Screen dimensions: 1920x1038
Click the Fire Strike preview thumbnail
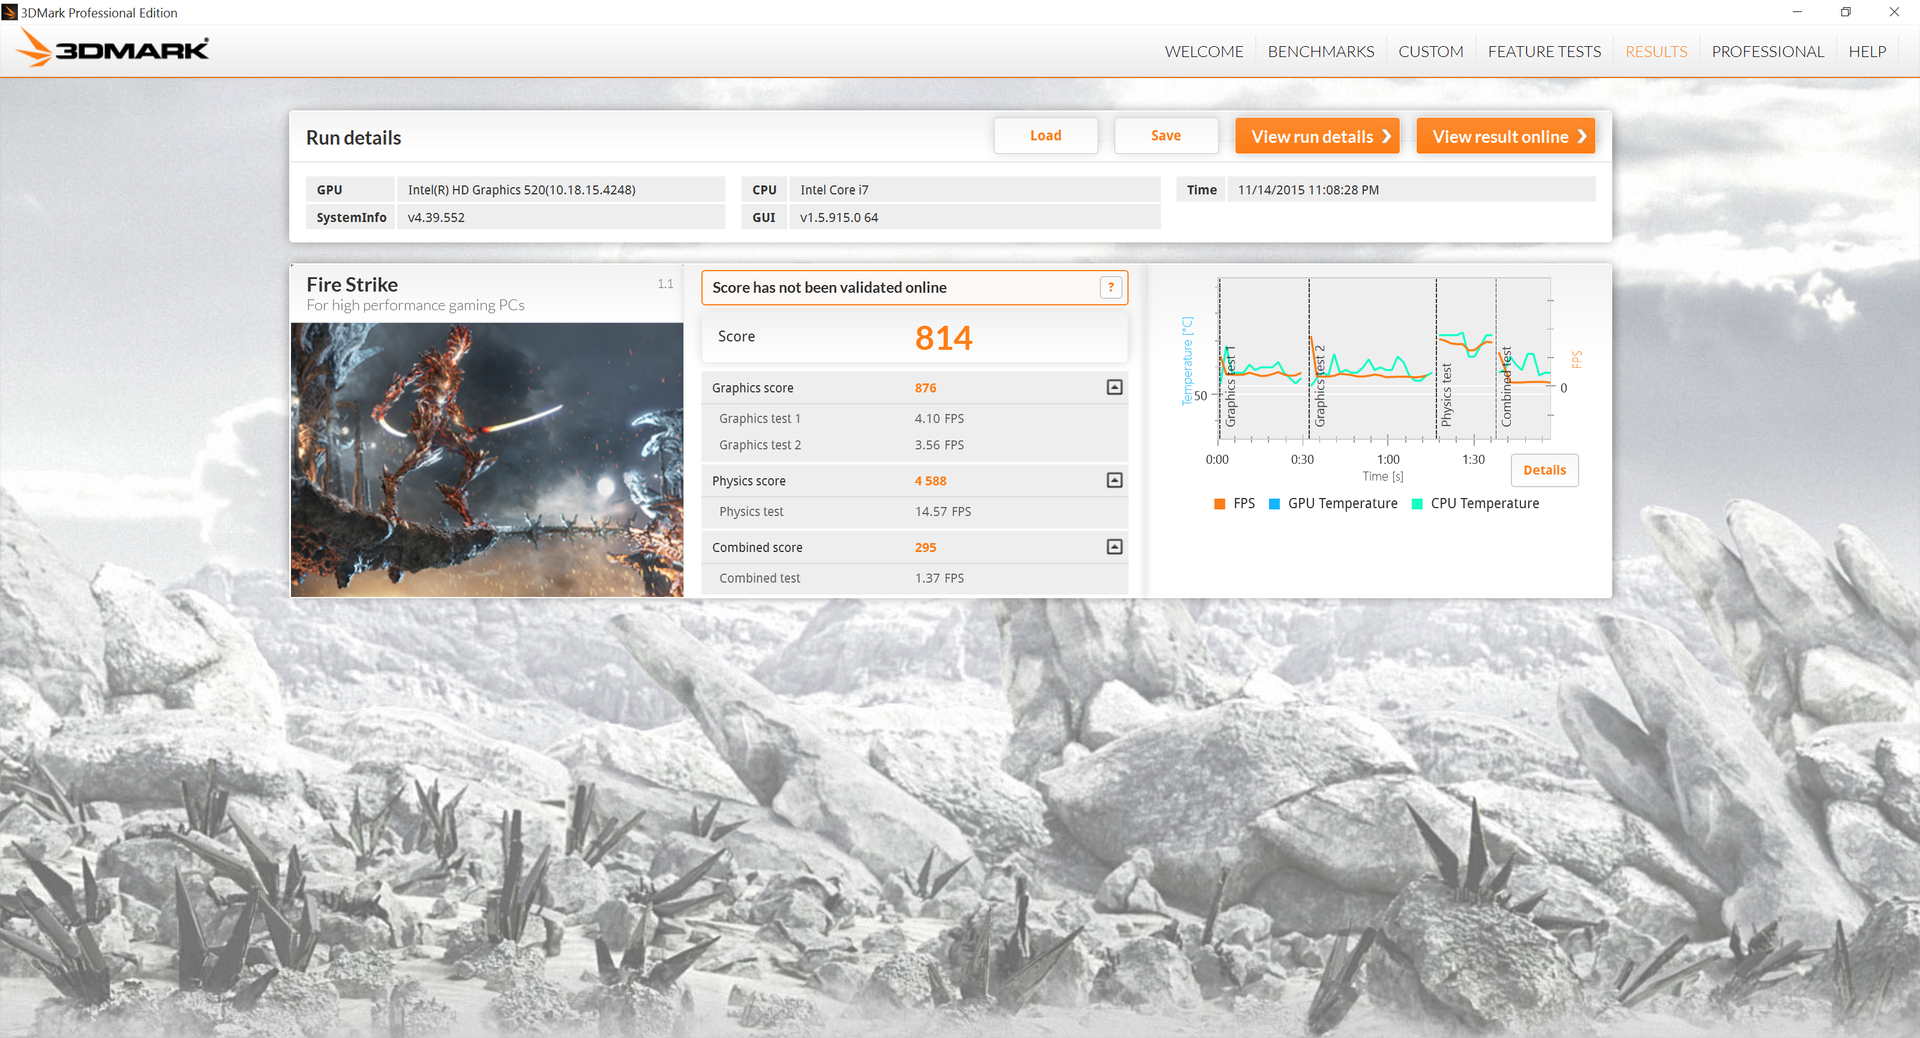[487, 460]
